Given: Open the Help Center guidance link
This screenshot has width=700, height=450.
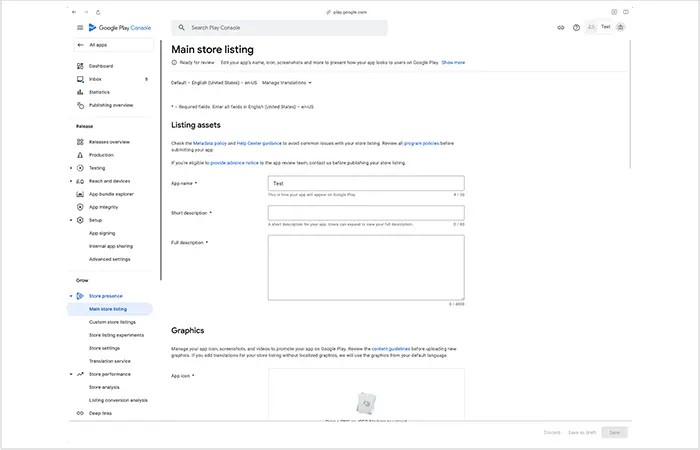Looking at the screenshot, I should tap(259, 143).
